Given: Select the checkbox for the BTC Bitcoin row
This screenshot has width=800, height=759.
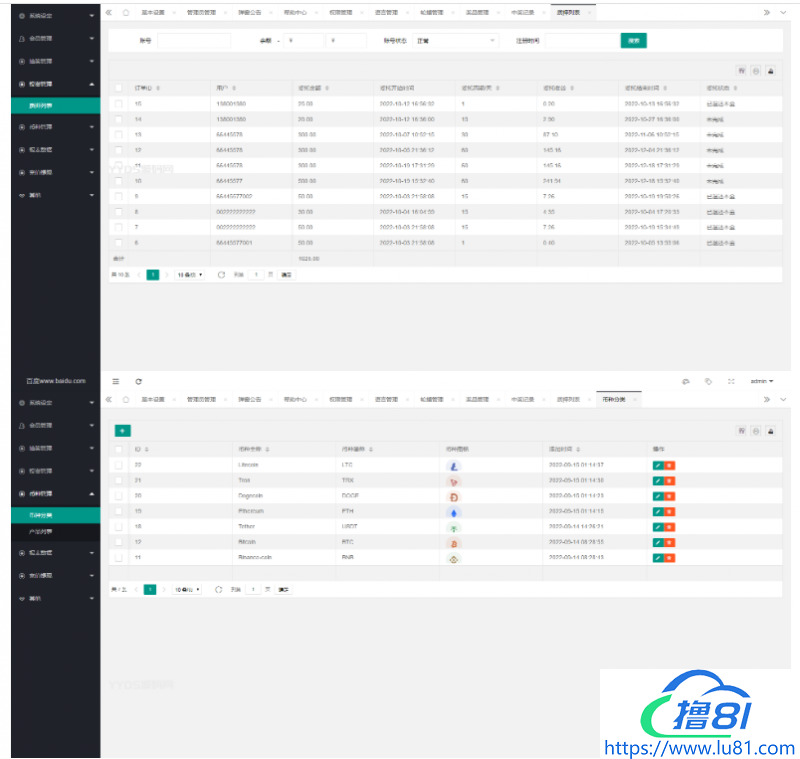Looking at the screenshot, I should [x=119, y=543].
